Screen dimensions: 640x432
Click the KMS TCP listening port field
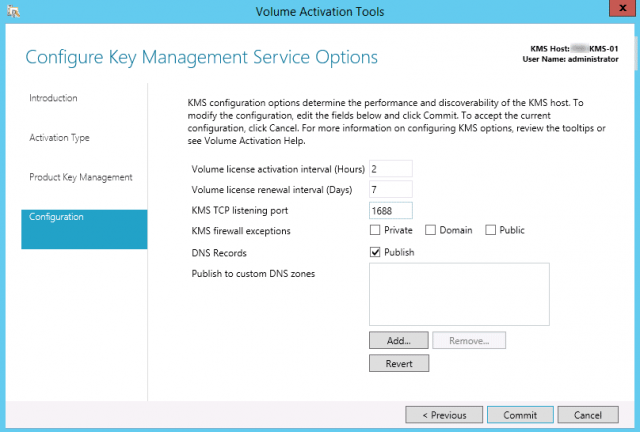point(390,211)
